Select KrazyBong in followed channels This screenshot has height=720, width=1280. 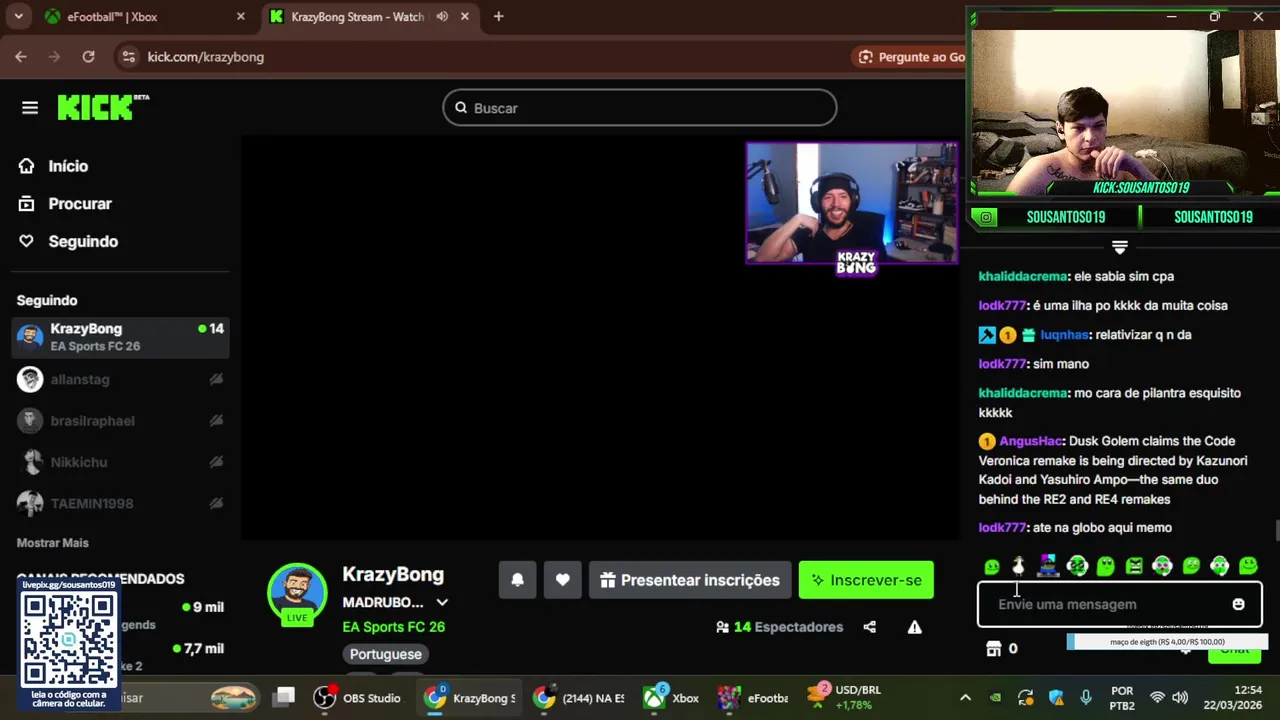tap(120, 337)
